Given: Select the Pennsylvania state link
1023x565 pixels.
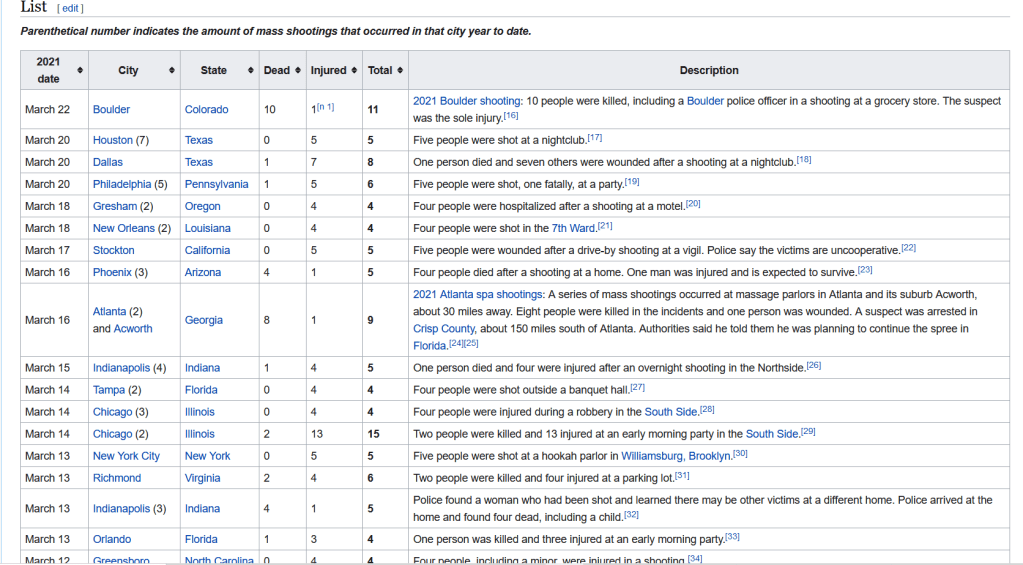Looking at the screenshot, I should [x=216, y=184].
